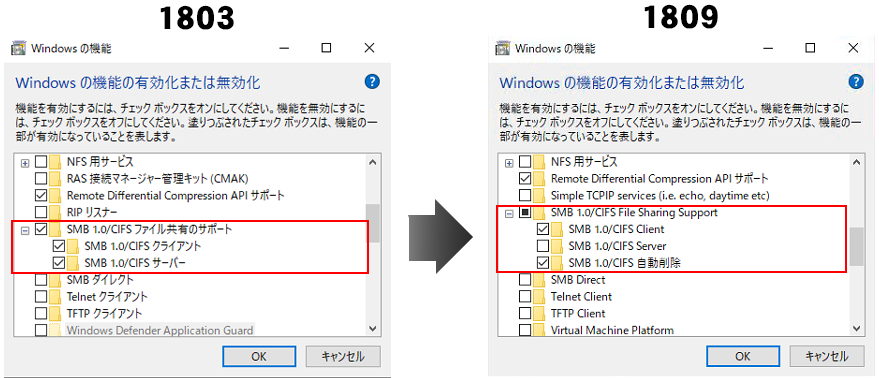Select SMB 1.0/CIFS クライアント row label
The image size is (879, 378).
(143, 246)
